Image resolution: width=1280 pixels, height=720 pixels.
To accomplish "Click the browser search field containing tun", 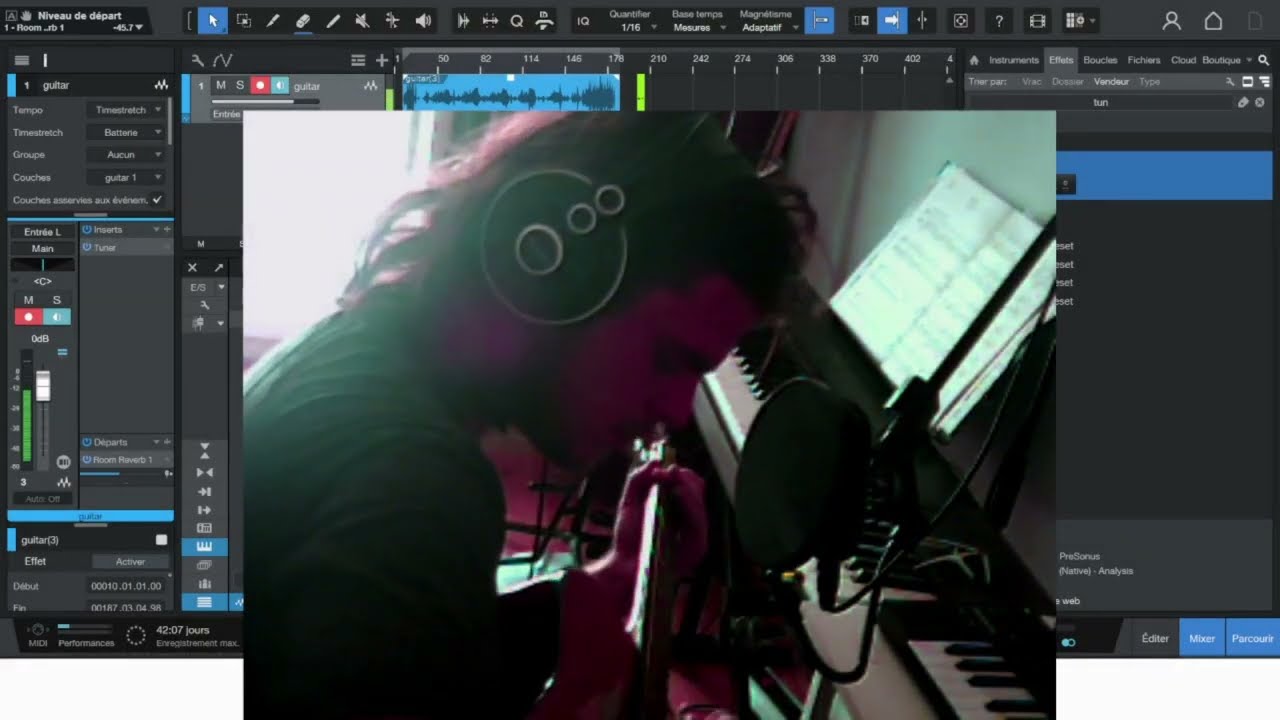I will pyautogui.click(x=1101, y=102).
